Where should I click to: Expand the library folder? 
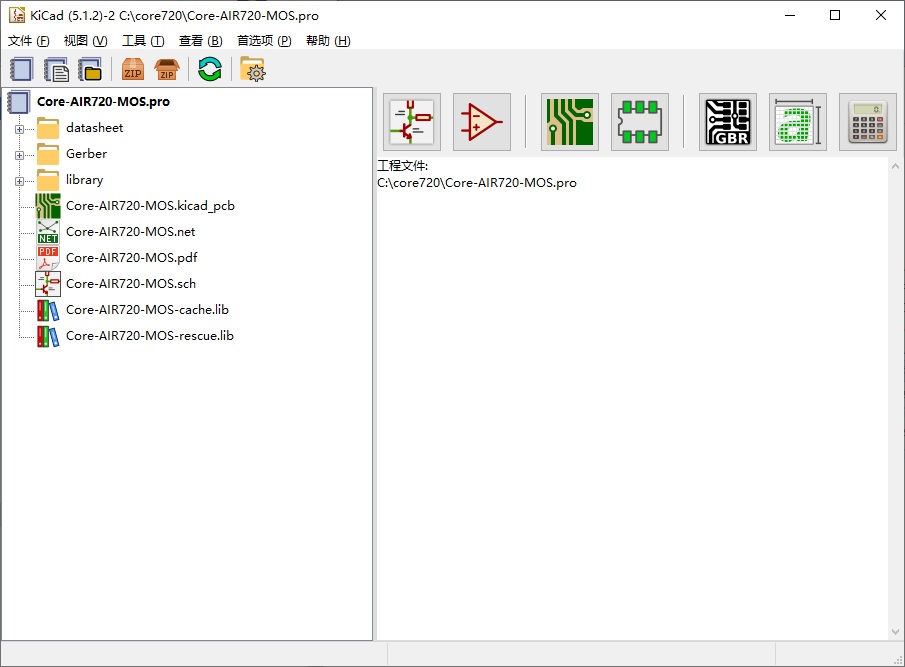pyautogui.click(x=20, y=181)
